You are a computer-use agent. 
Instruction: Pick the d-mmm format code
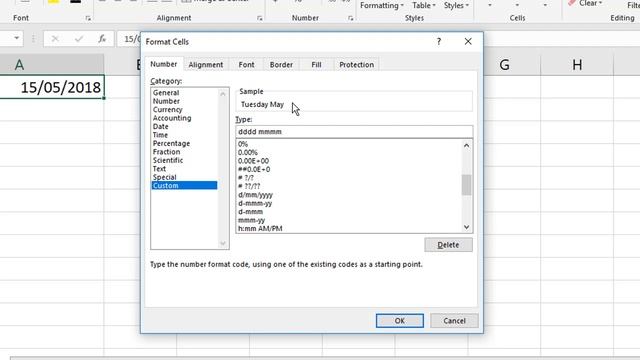coord(250,211)
